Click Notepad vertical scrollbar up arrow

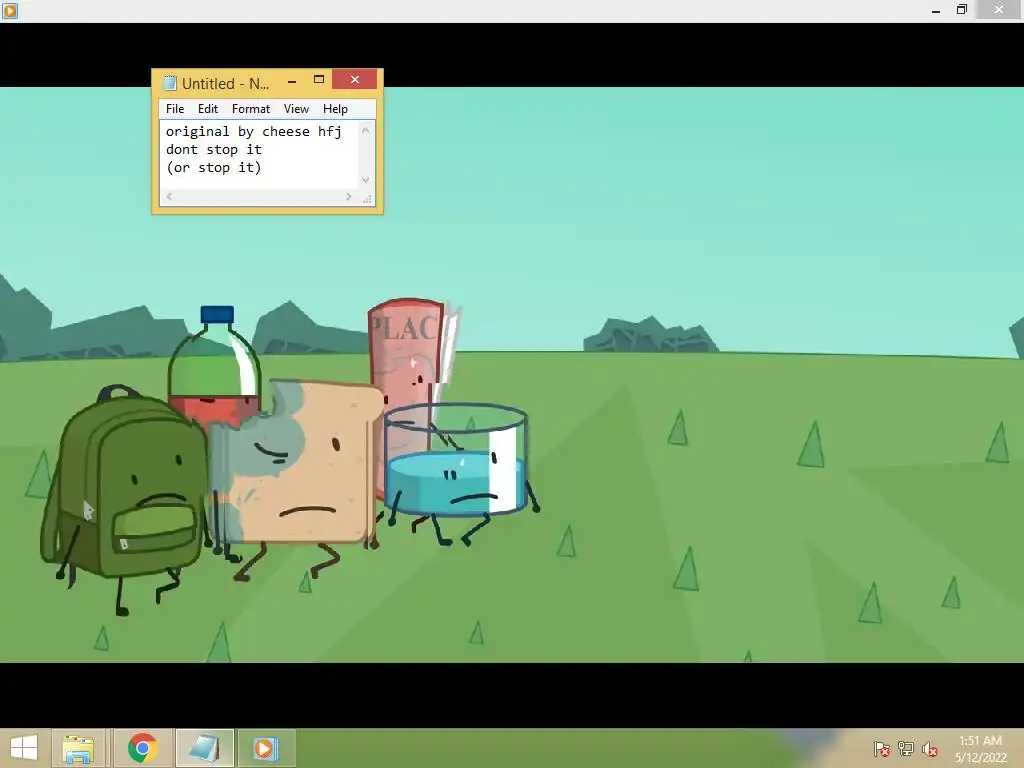[366, 130]
